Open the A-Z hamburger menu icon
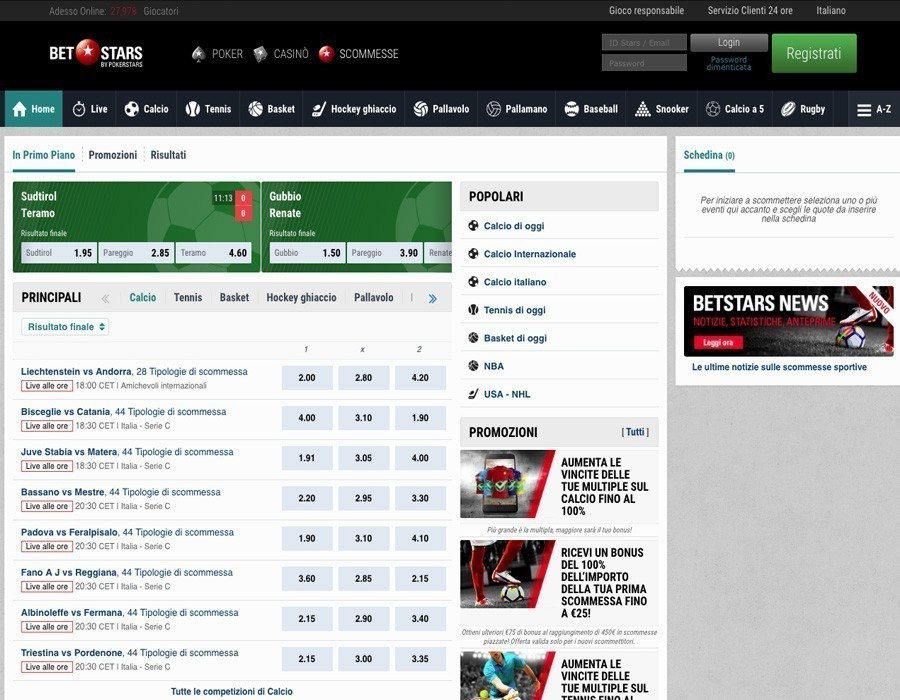Screen dimensions: 900x700 click(x=864, y=110)
